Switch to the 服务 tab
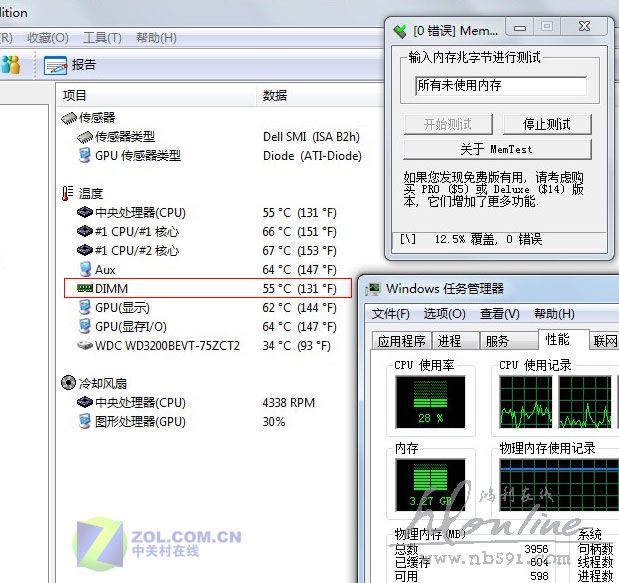The width and height of the screenshot is (619, 583). coord(508,341)
